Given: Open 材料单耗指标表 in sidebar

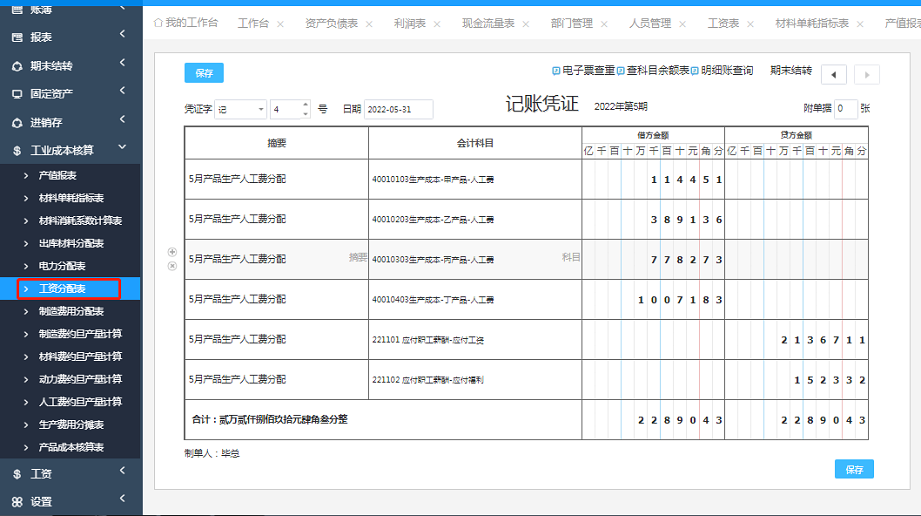Looking at the screenshot, I should 71,198.
